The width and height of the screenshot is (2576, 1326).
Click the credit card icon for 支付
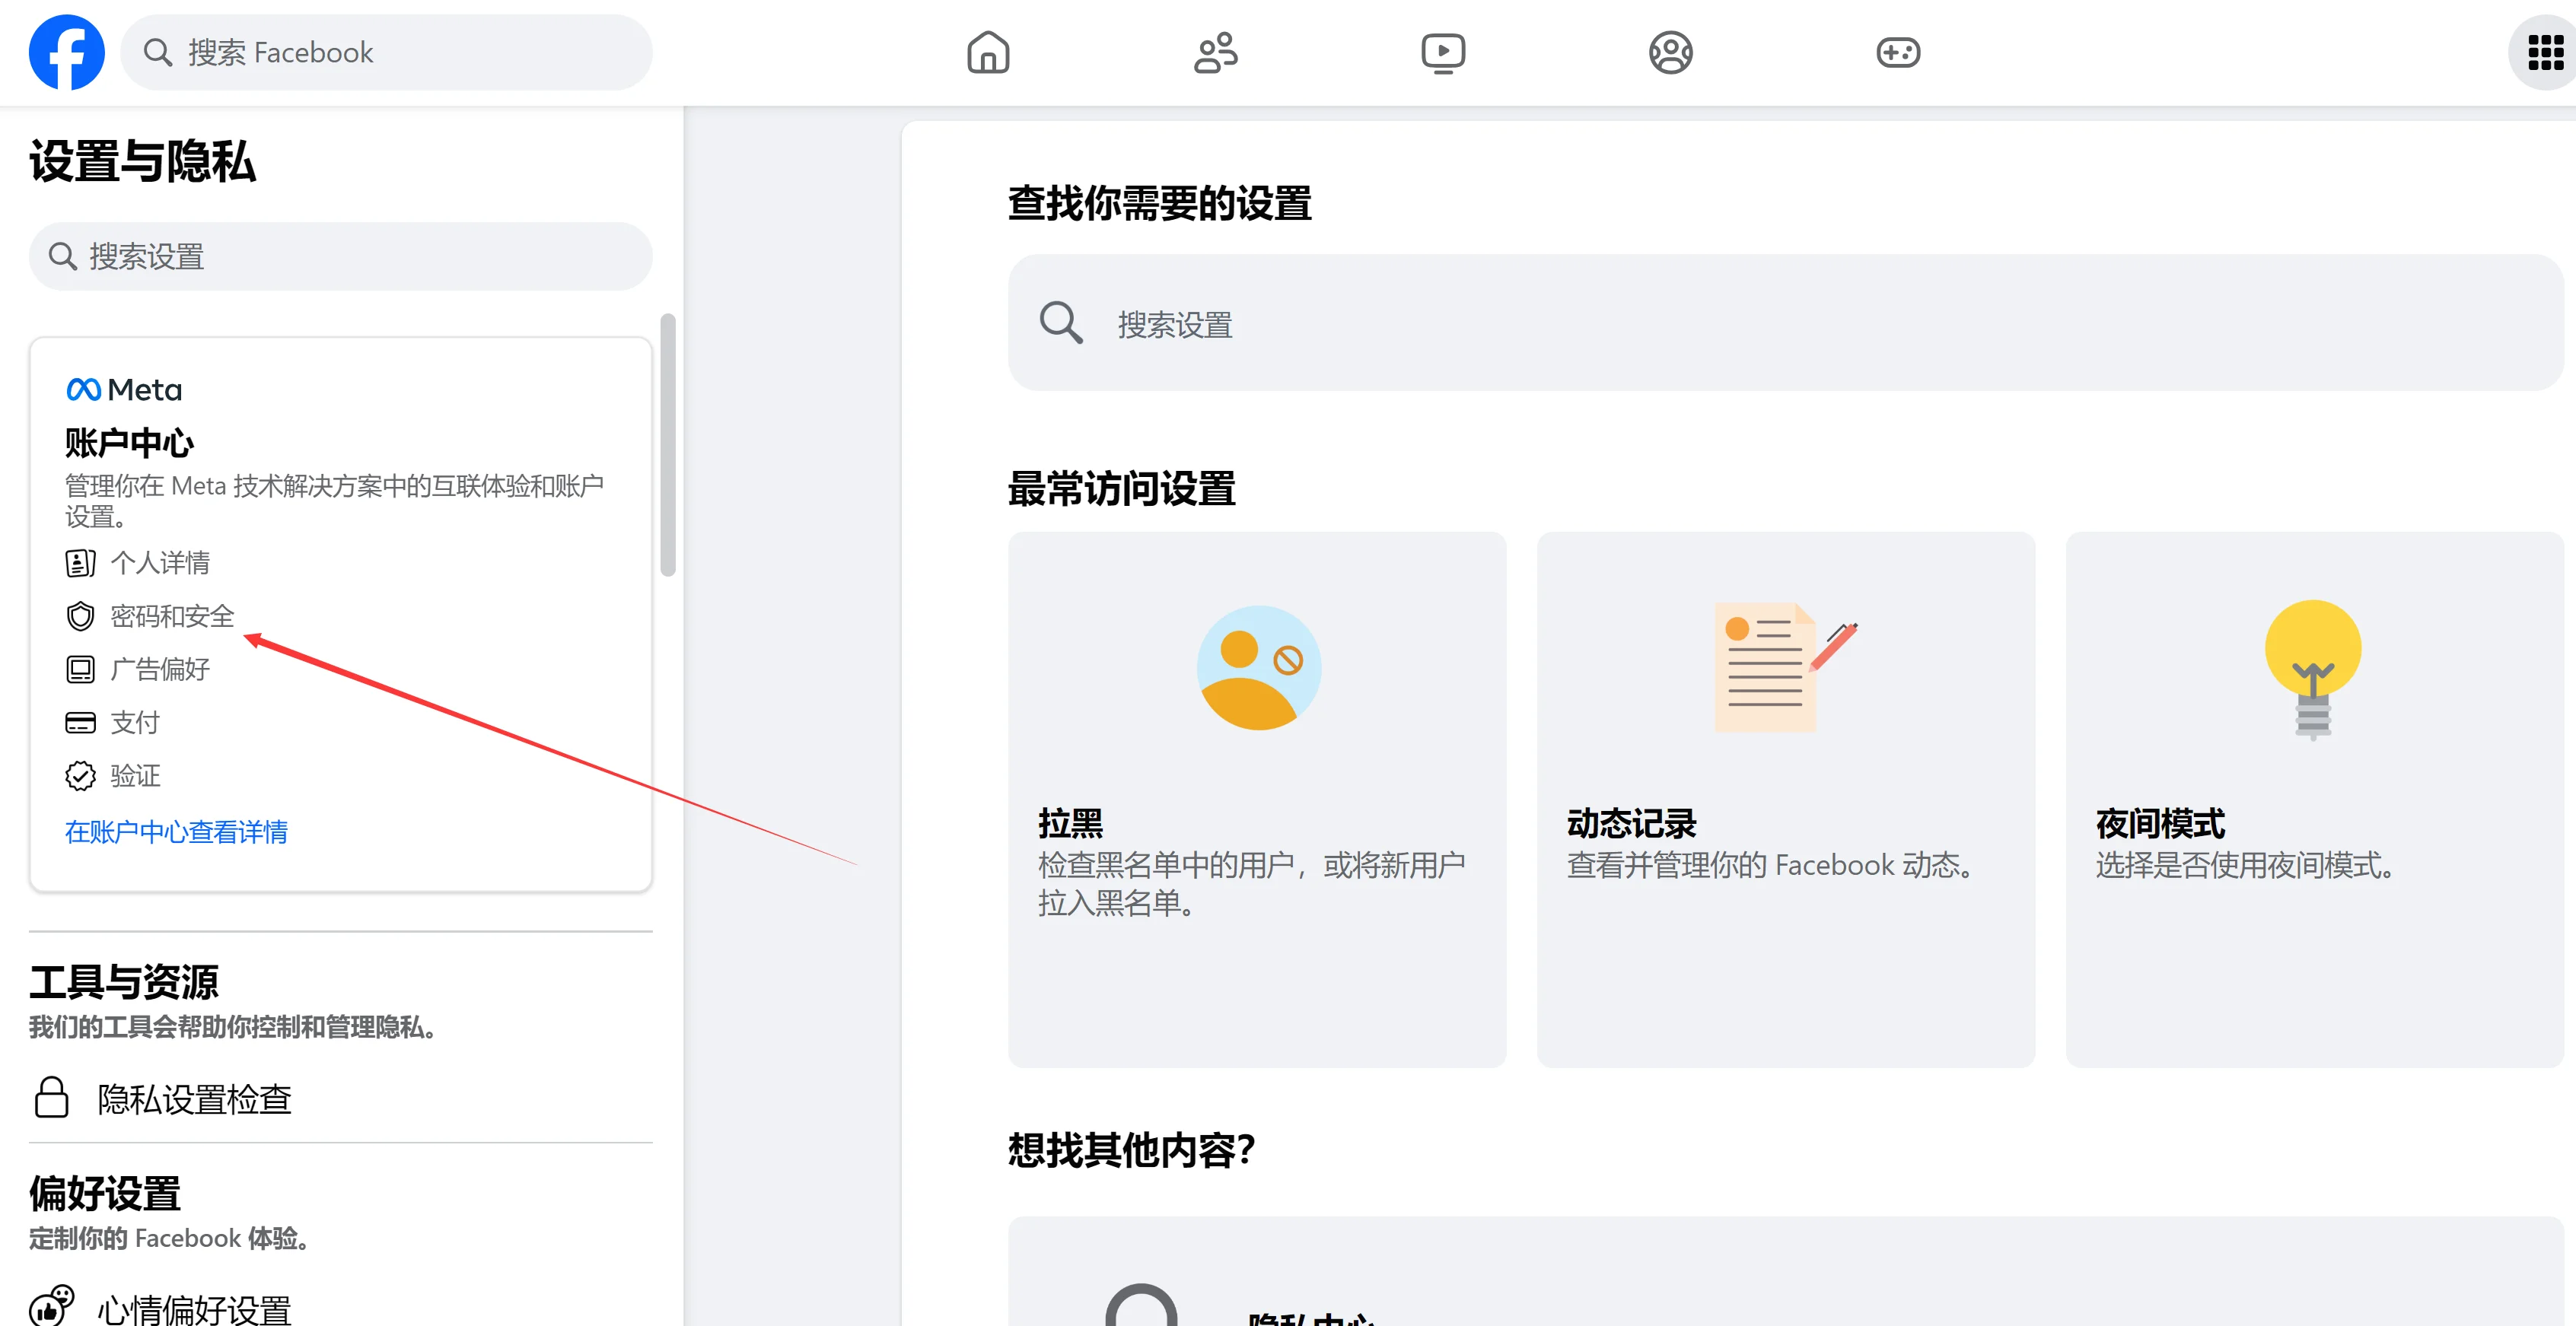click(x=80, y=722)
